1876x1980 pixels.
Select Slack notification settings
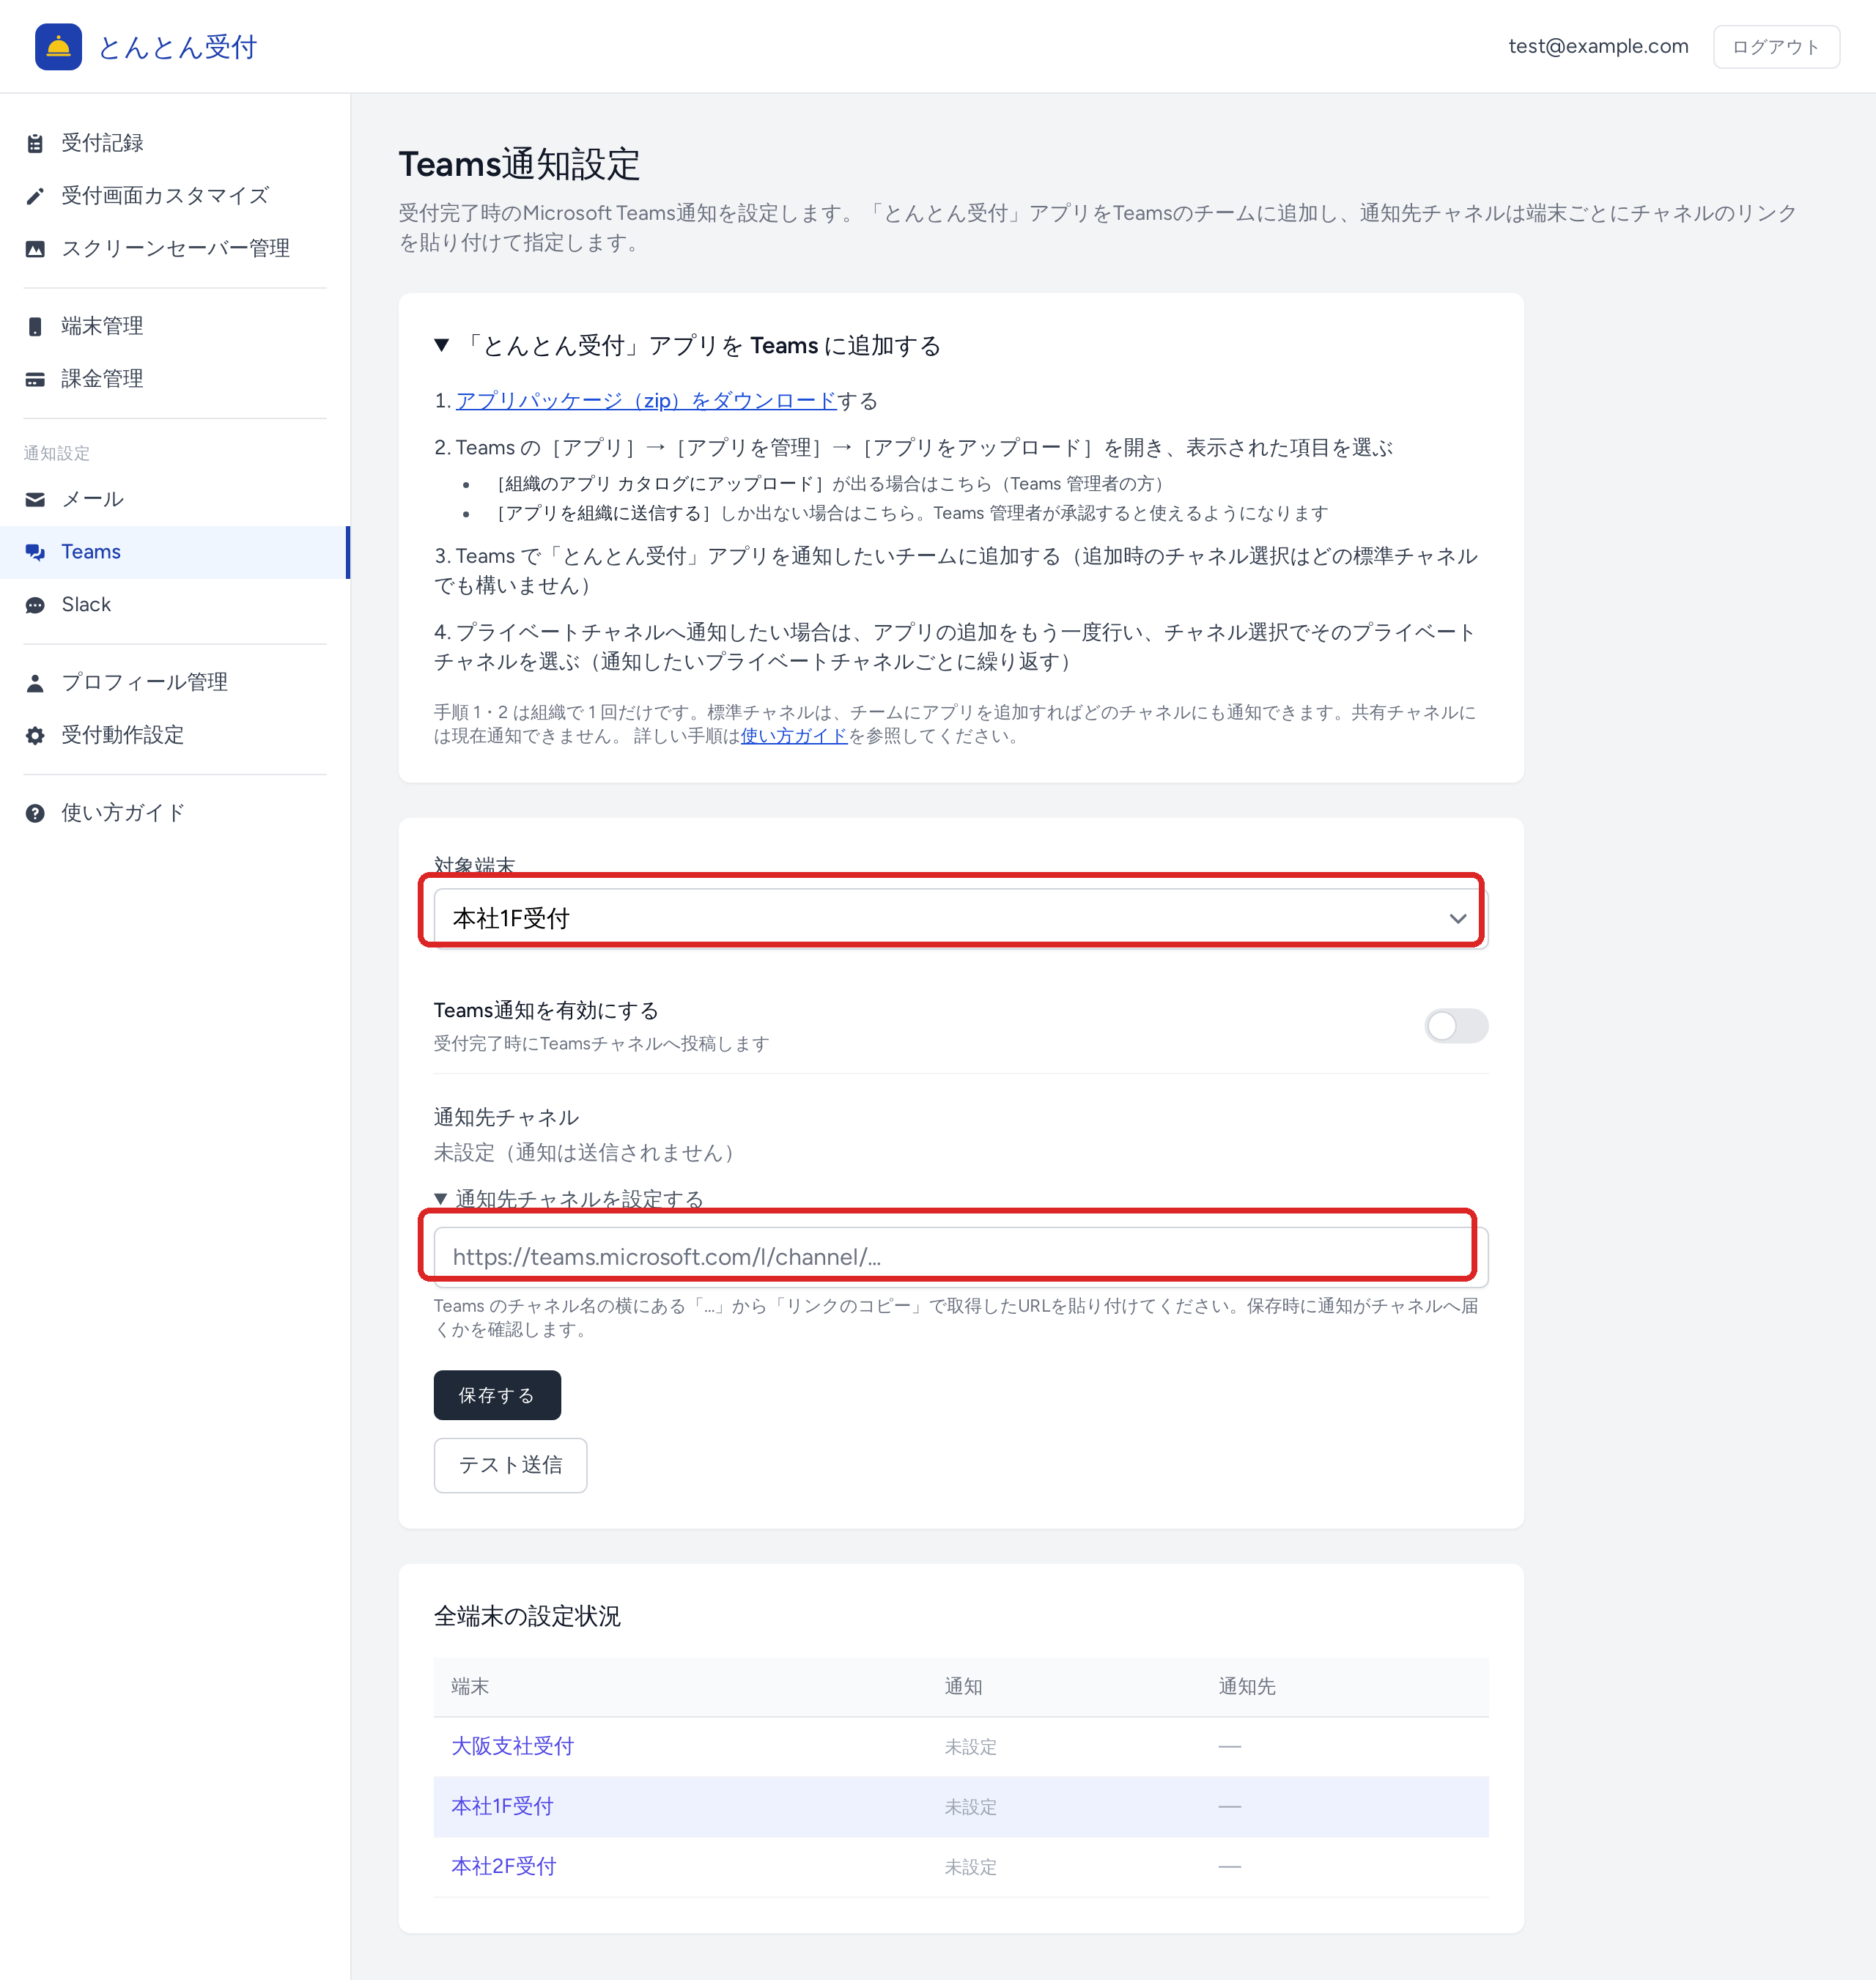[x=174, y=605]
